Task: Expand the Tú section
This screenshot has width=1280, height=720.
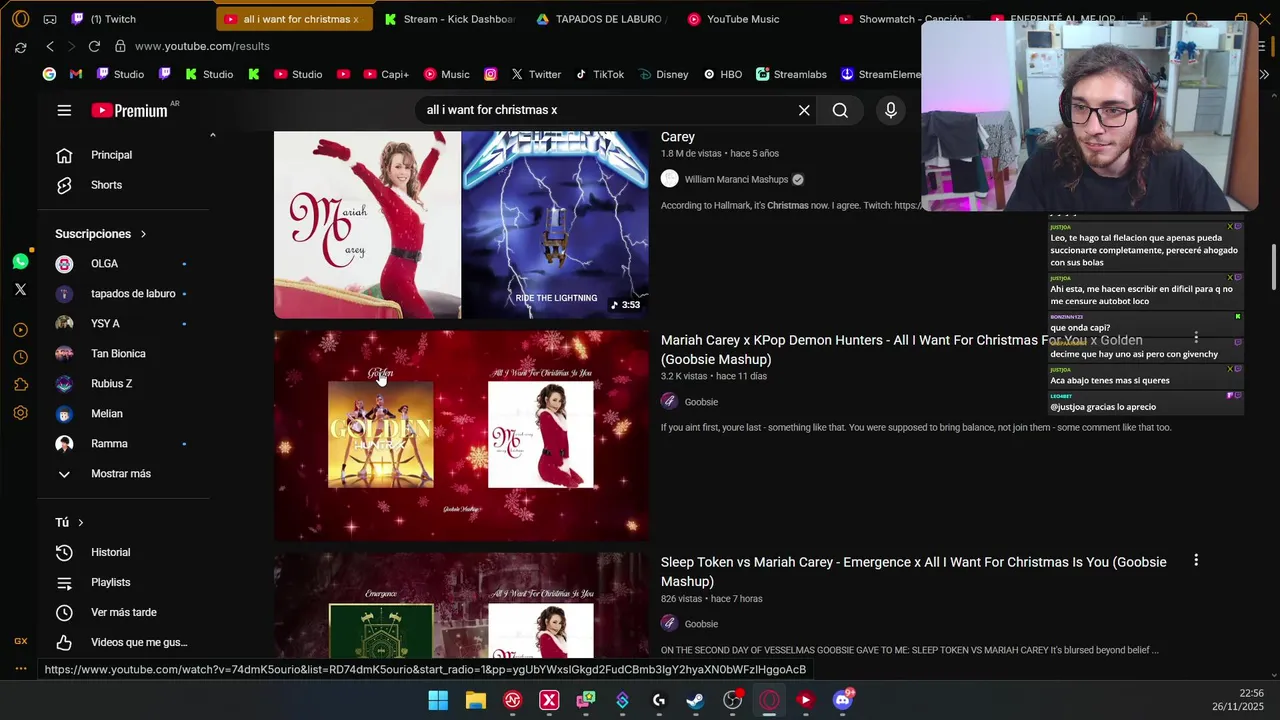Action: [x=70, y=522]
